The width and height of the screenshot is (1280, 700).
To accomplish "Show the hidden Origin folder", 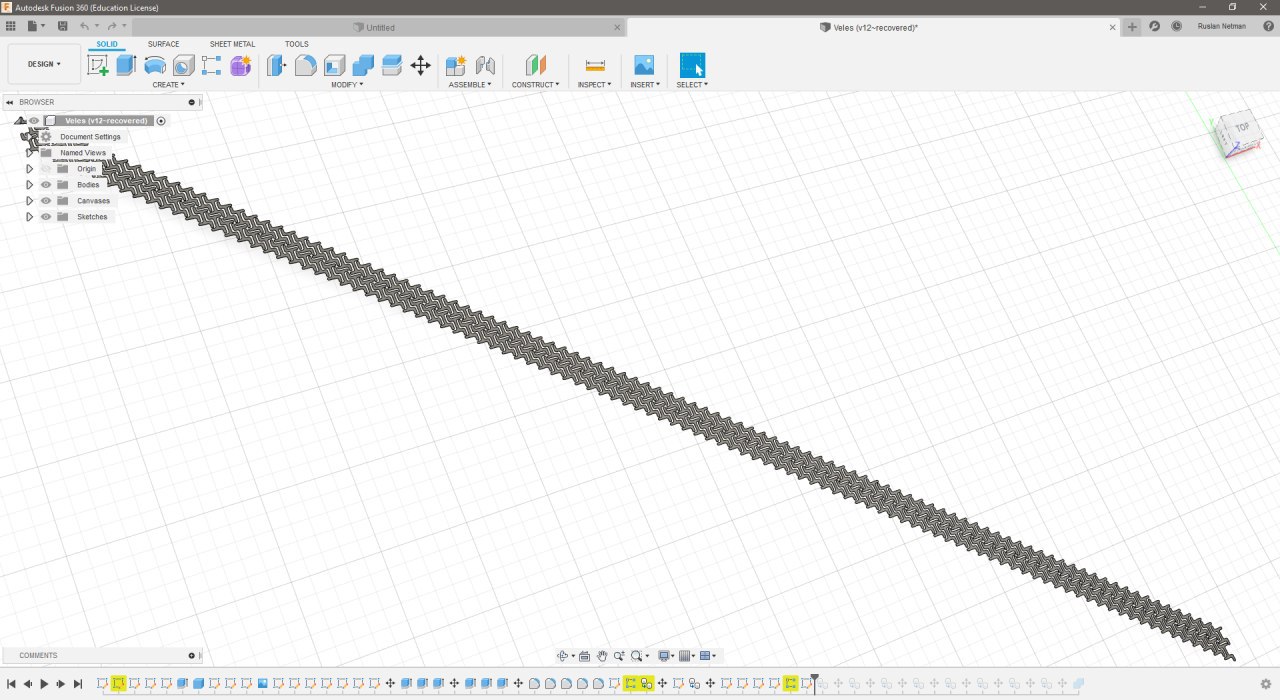I will 46,169.
